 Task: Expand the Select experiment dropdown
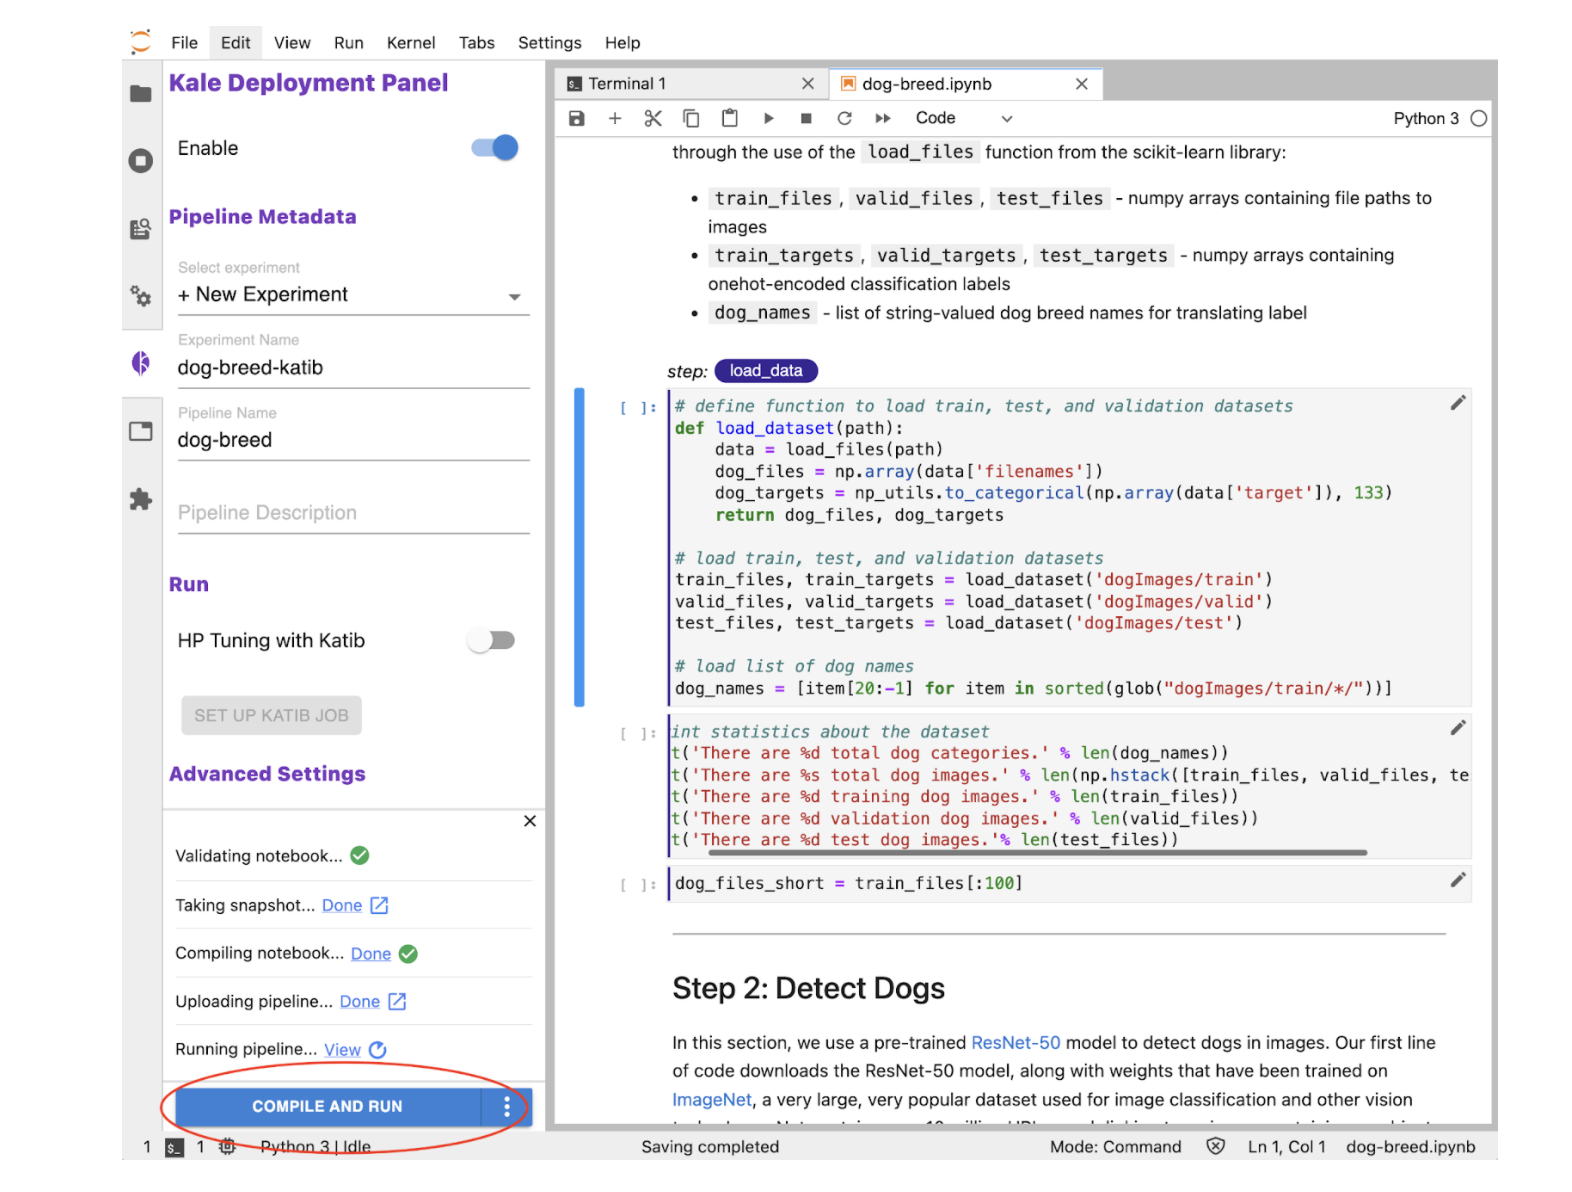(x=514, y=296)
